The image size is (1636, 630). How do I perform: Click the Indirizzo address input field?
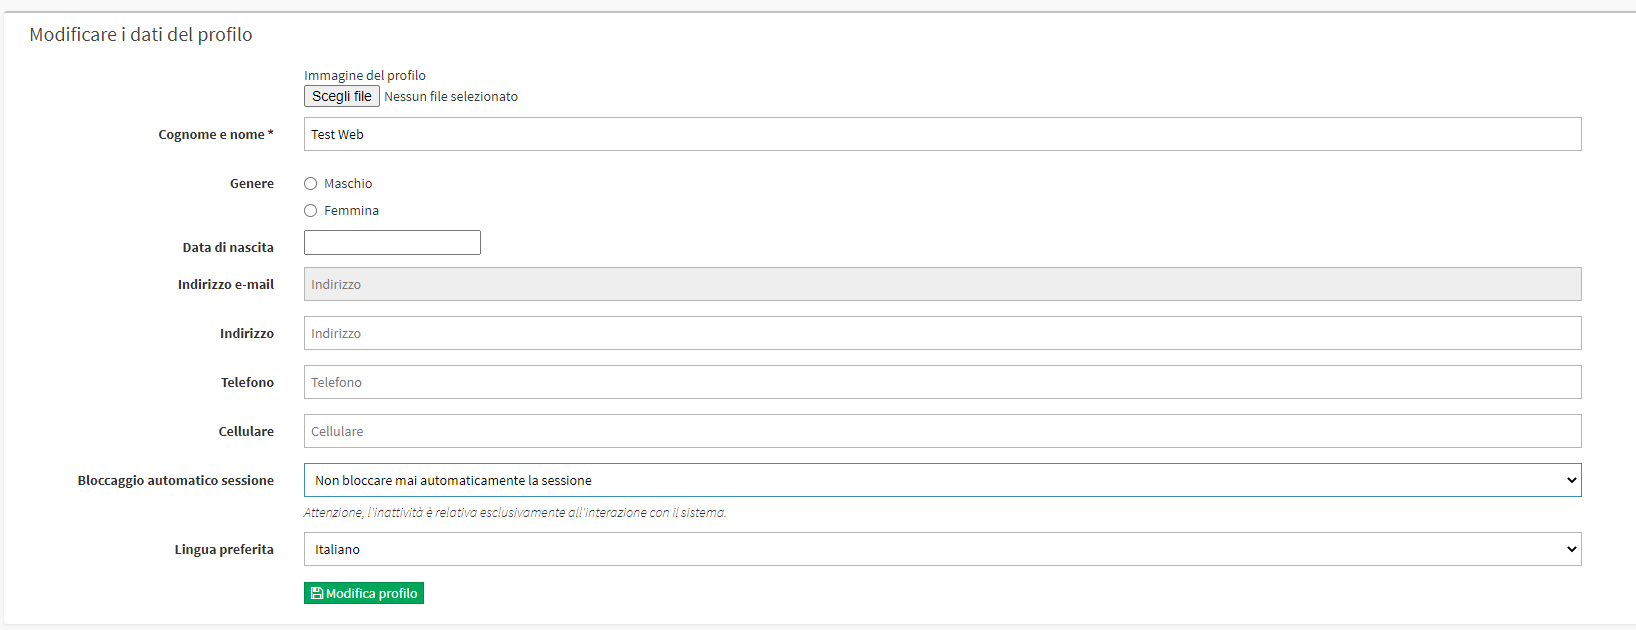click(x=942, y=333)
